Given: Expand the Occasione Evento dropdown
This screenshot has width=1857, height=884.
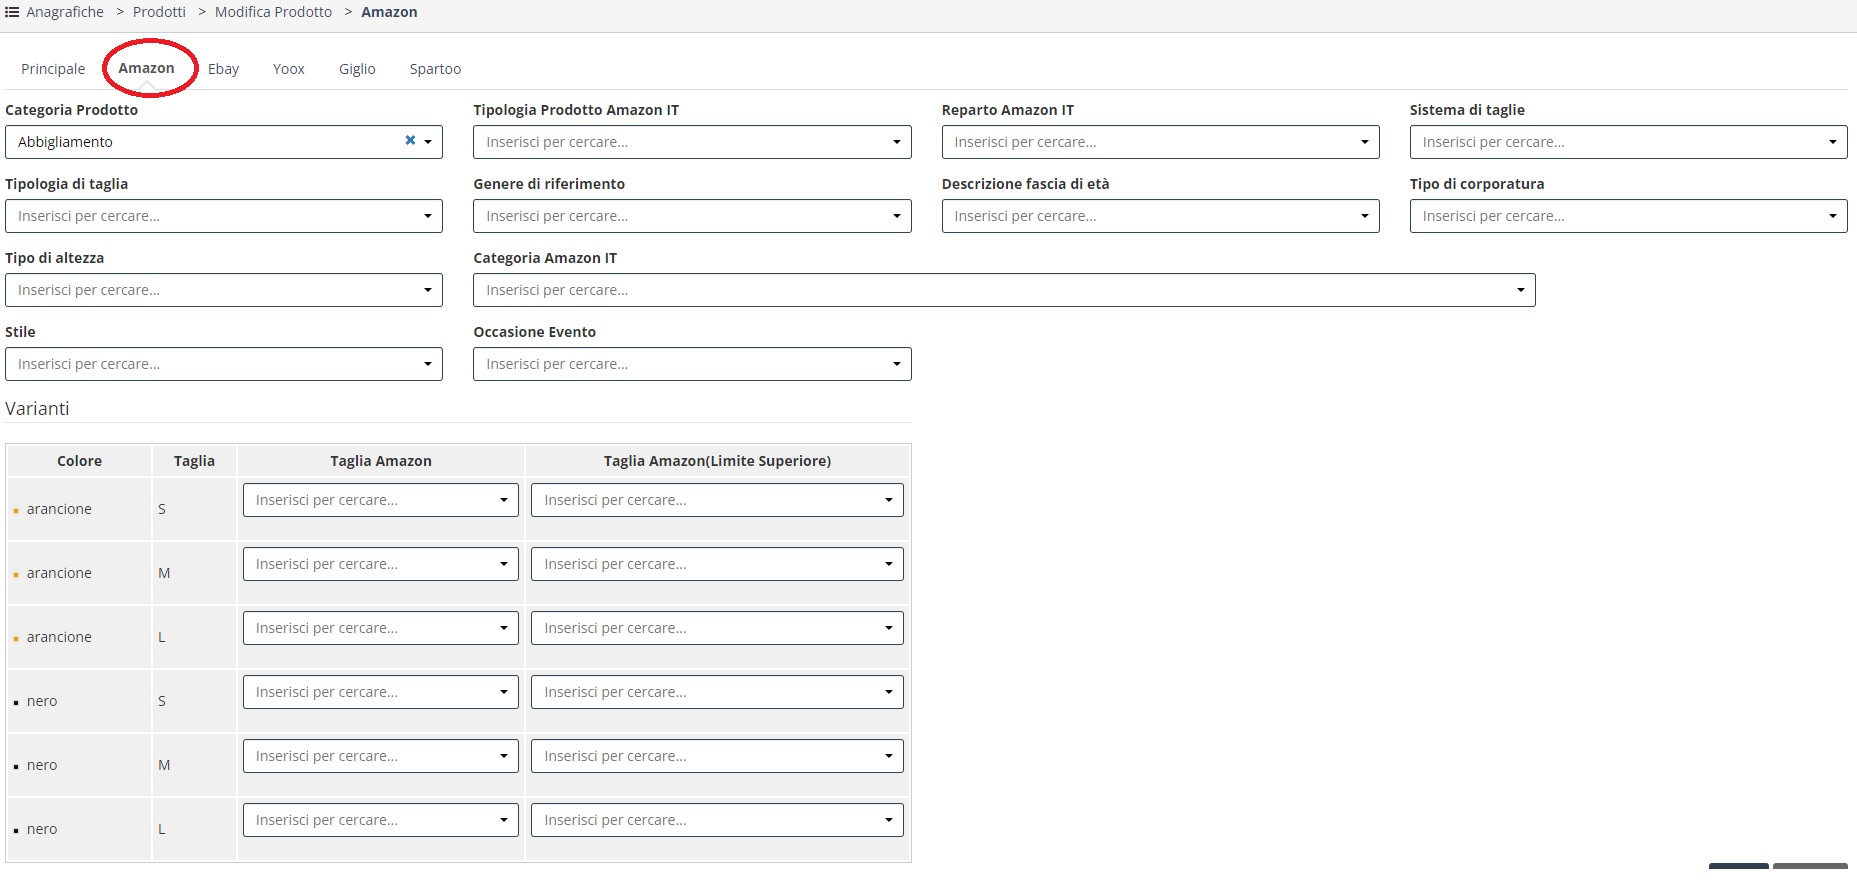Looking at the screenshot, I should coord(896,364).
